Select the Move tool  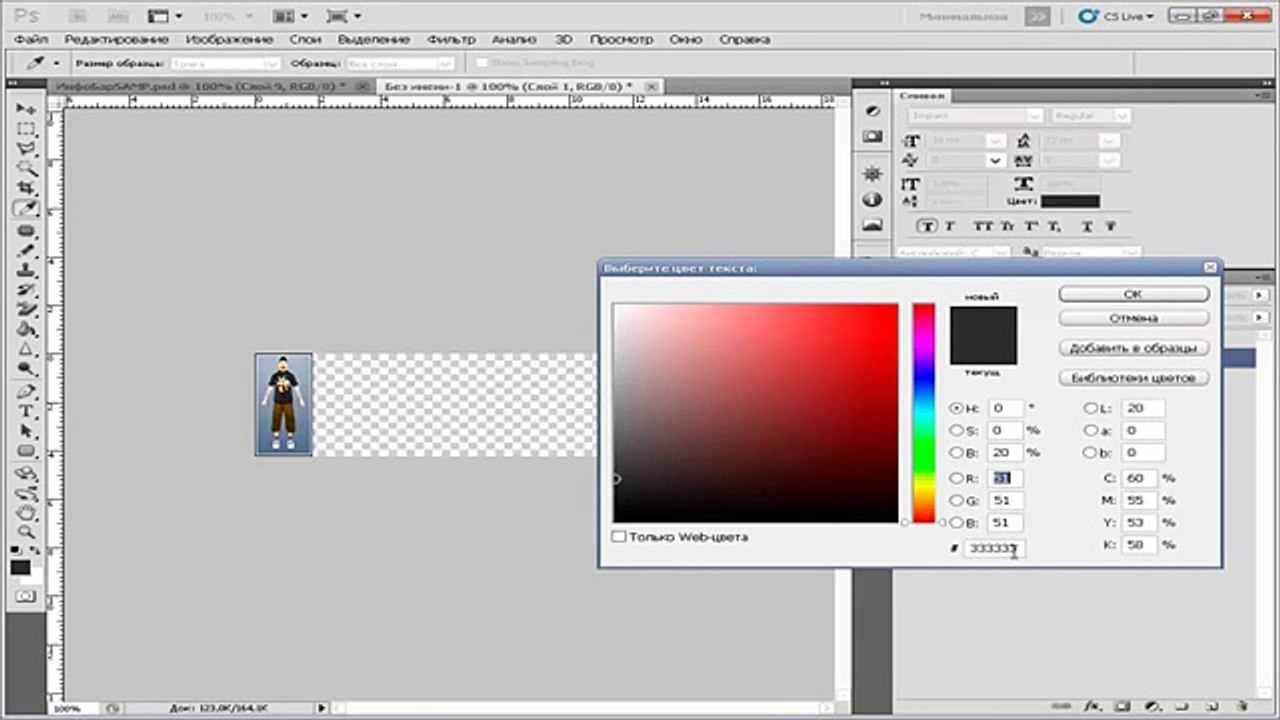click(x=26, y=108)
